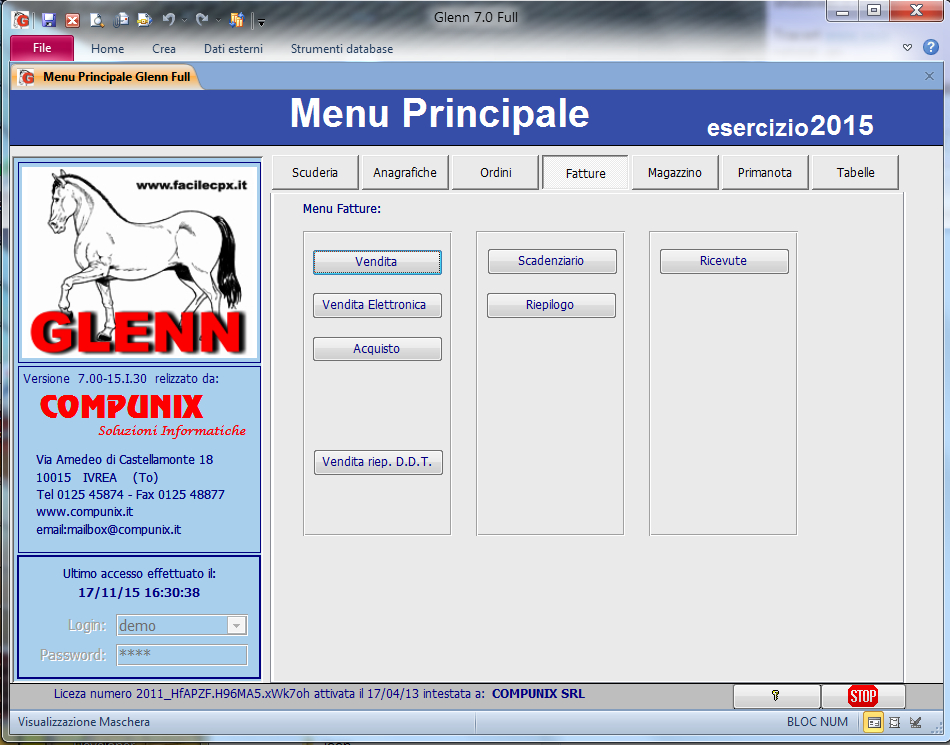Click the Vendita riep. D.D.T. button
This screenshot has height=745, width=950.
coord(378,462)
